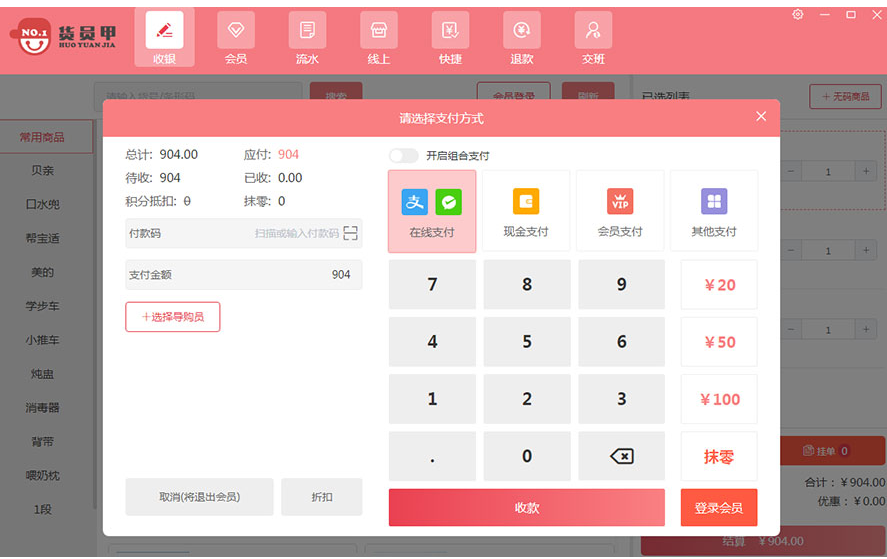
Task: Switch to the 收银 cashier tab
Action: (165, 38)
